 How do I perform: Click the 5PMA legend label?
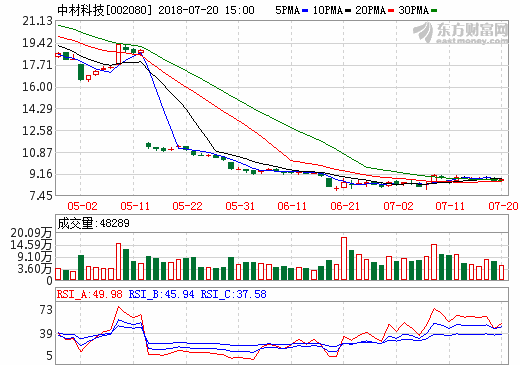tap(288, 10)
